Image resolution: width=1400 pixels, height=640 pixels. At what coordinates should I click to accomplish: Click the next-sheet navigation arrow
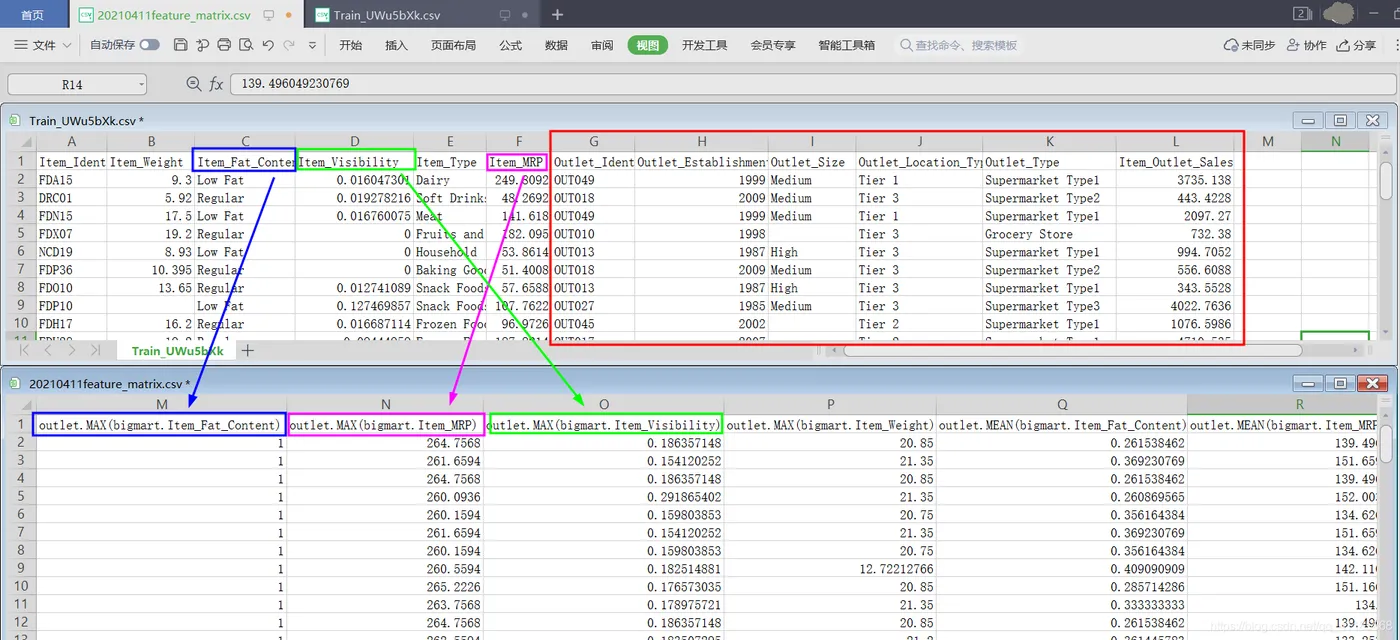[x=72, y=350]
